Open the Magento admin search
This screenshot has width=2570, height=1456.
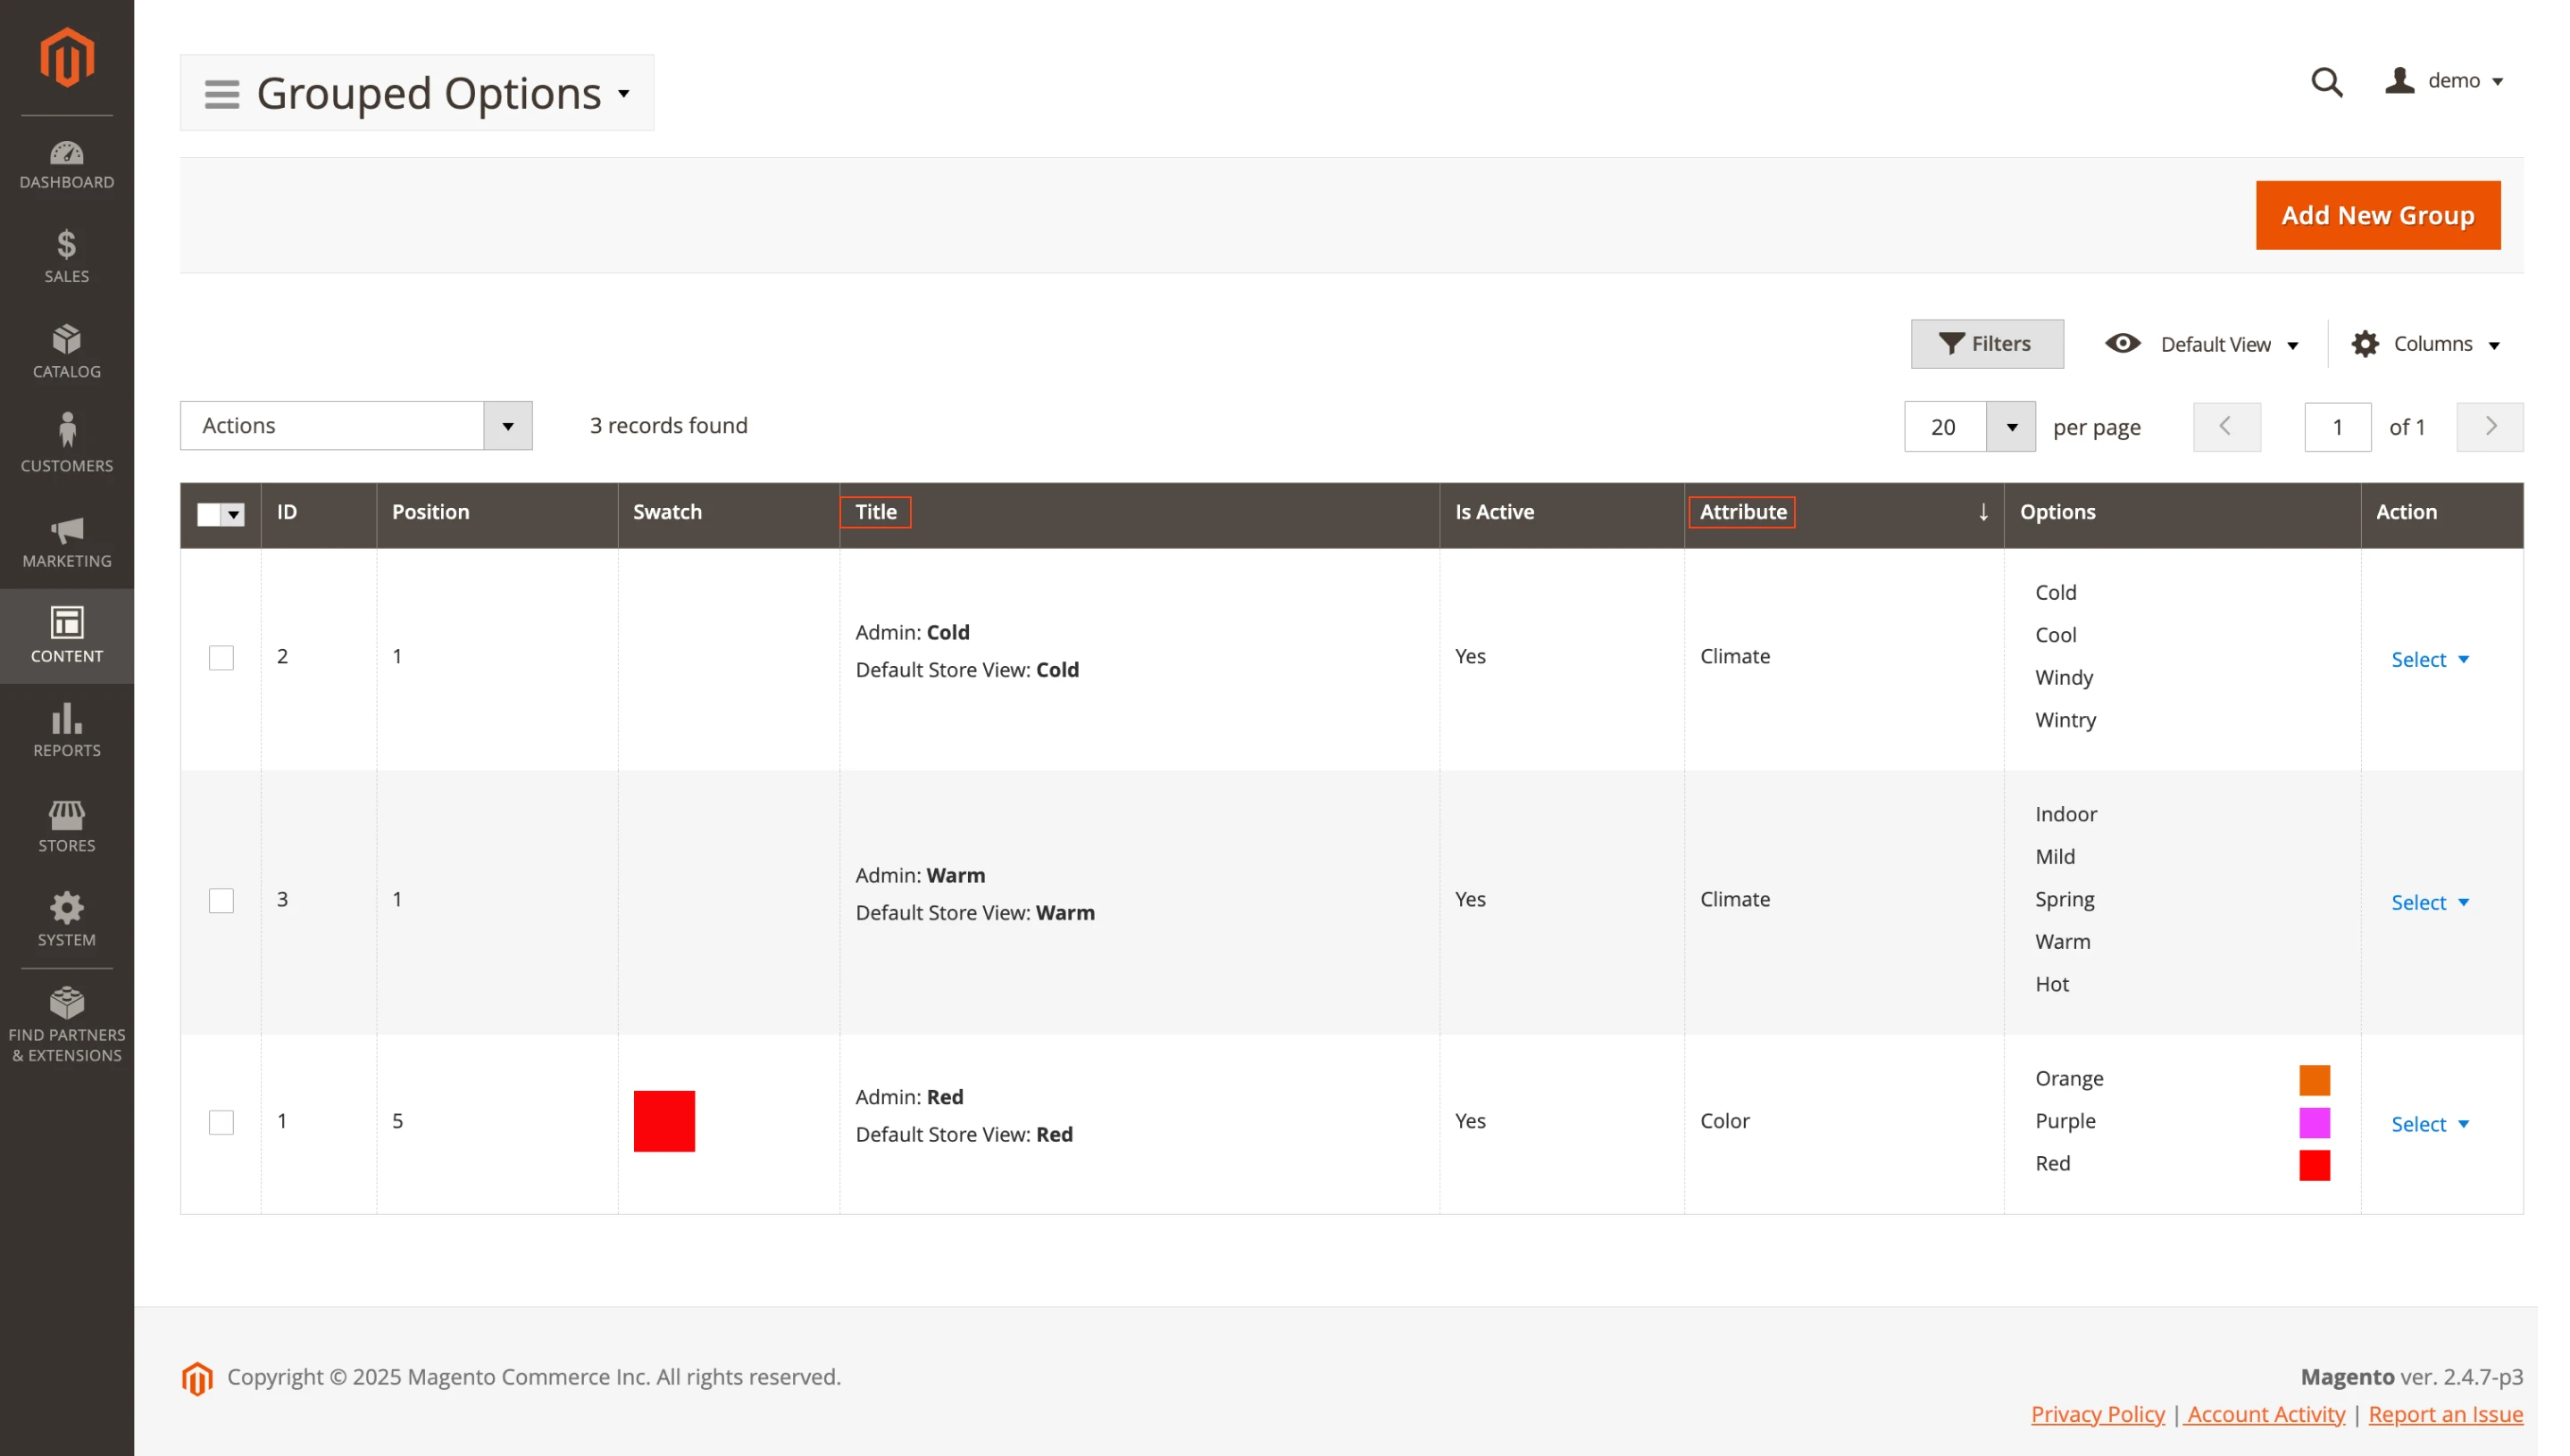[2325, 83]
